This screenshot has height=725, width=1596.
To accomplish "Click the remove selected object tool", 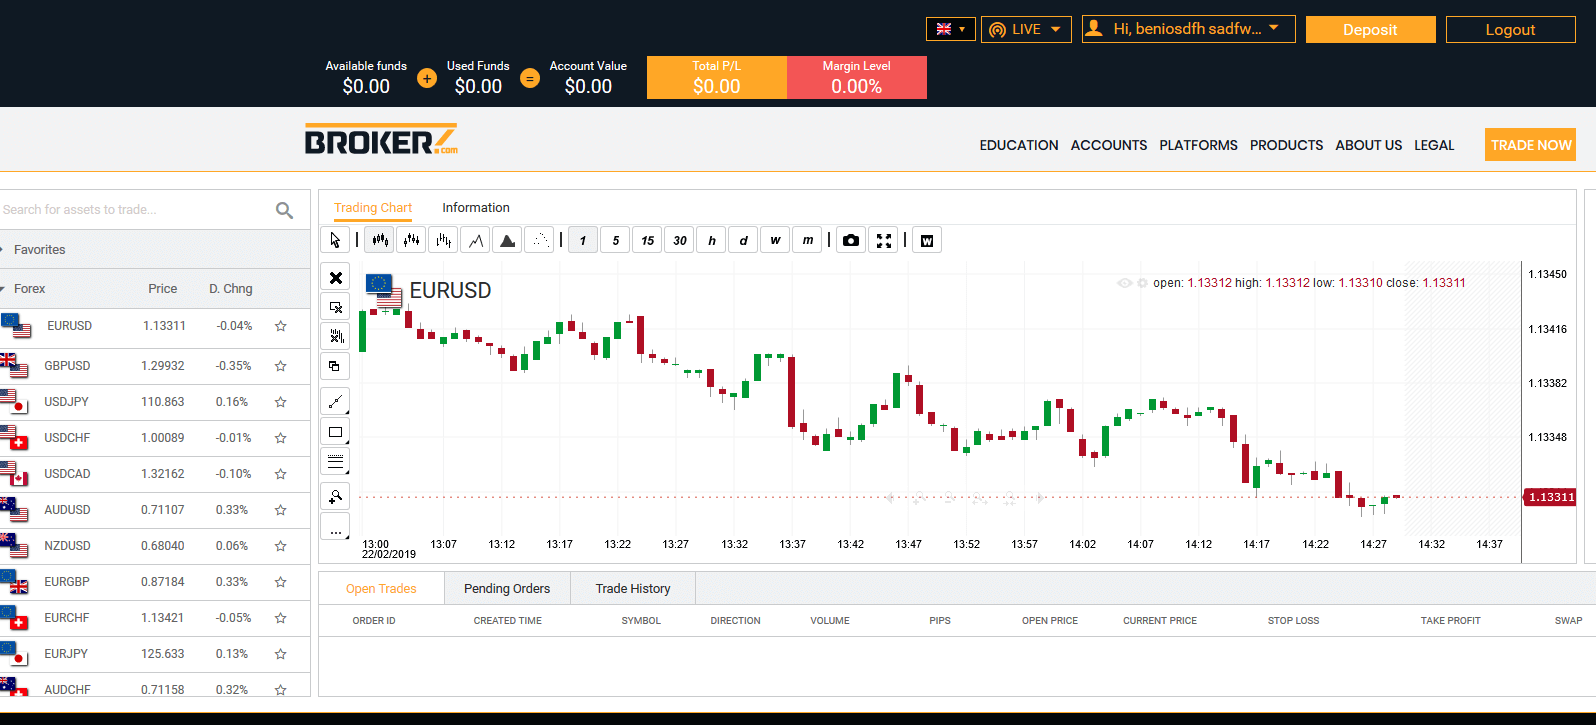I will point(336,307).
